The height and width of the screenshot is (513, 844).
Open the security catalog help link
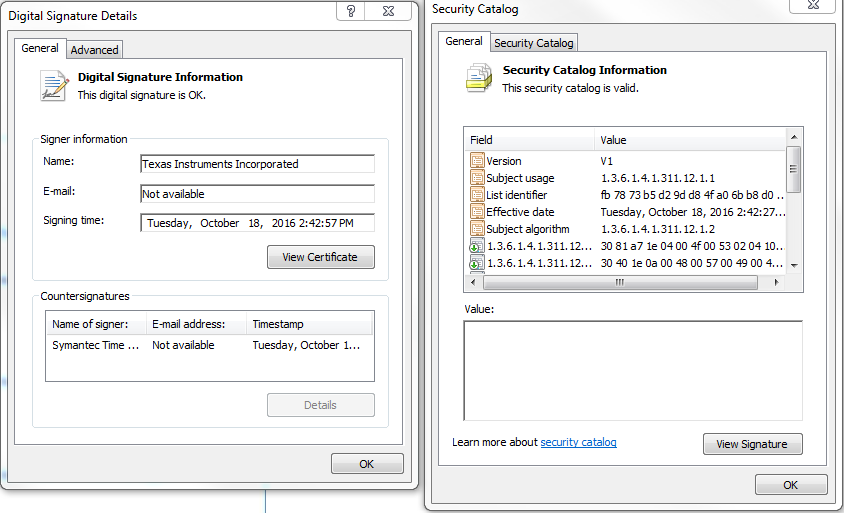[x=578, y=442]
